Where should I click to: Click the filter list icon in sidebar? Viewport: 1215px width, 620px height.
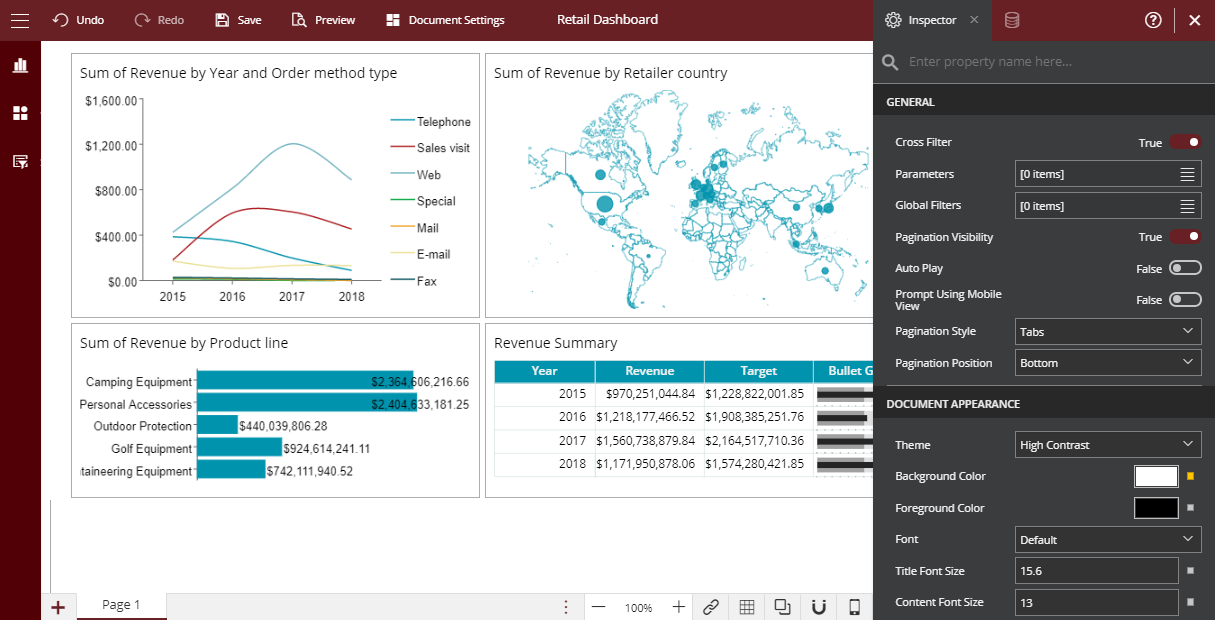(x=20, y=161)
